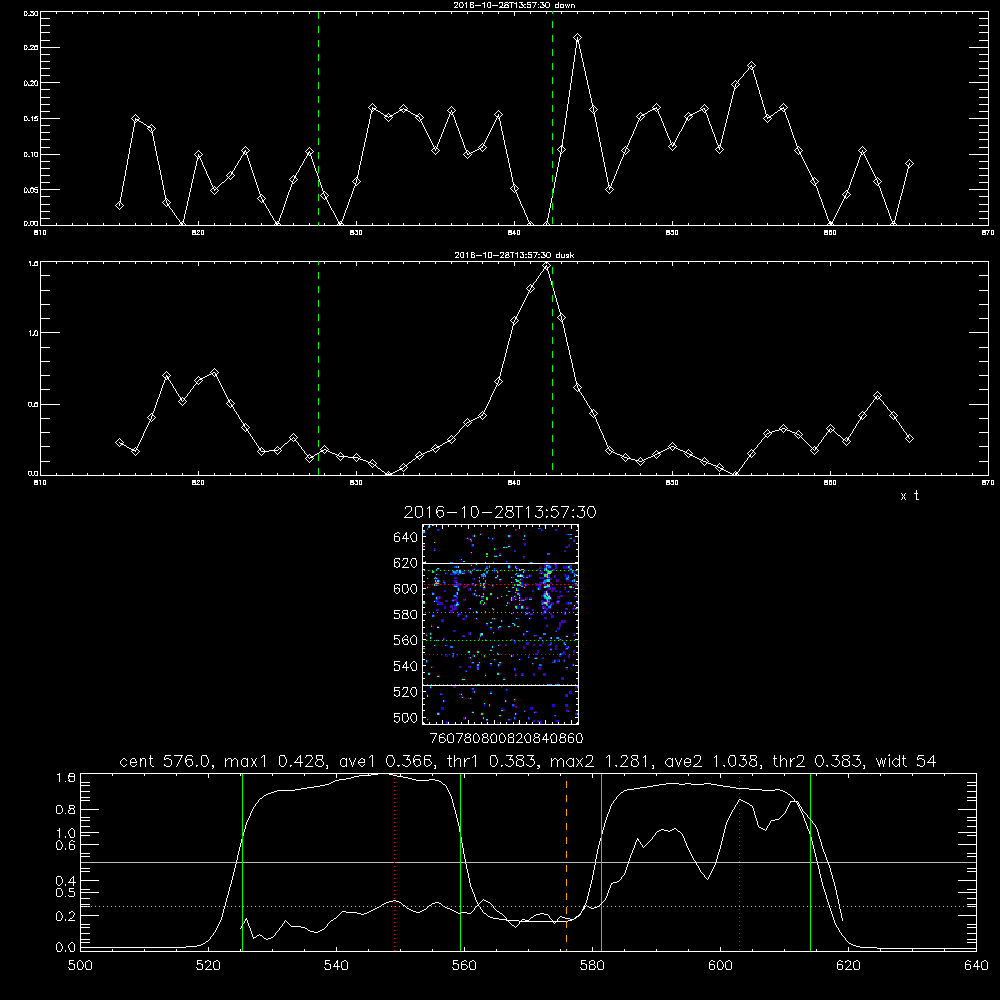This screenshot has height=1000, width=1000.
Task: Click the "580" x-axis label of the bottom plot
Action: 592,966
